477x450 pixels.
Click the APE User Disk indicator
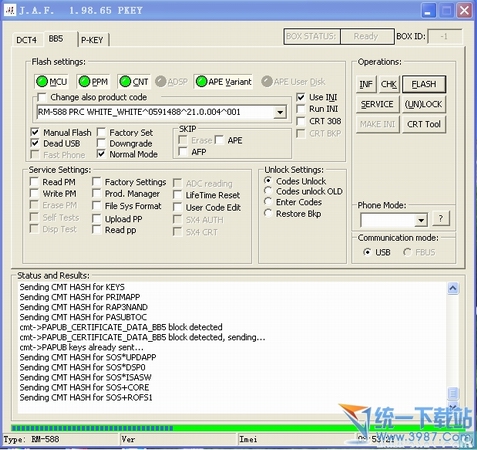point(293,82)
